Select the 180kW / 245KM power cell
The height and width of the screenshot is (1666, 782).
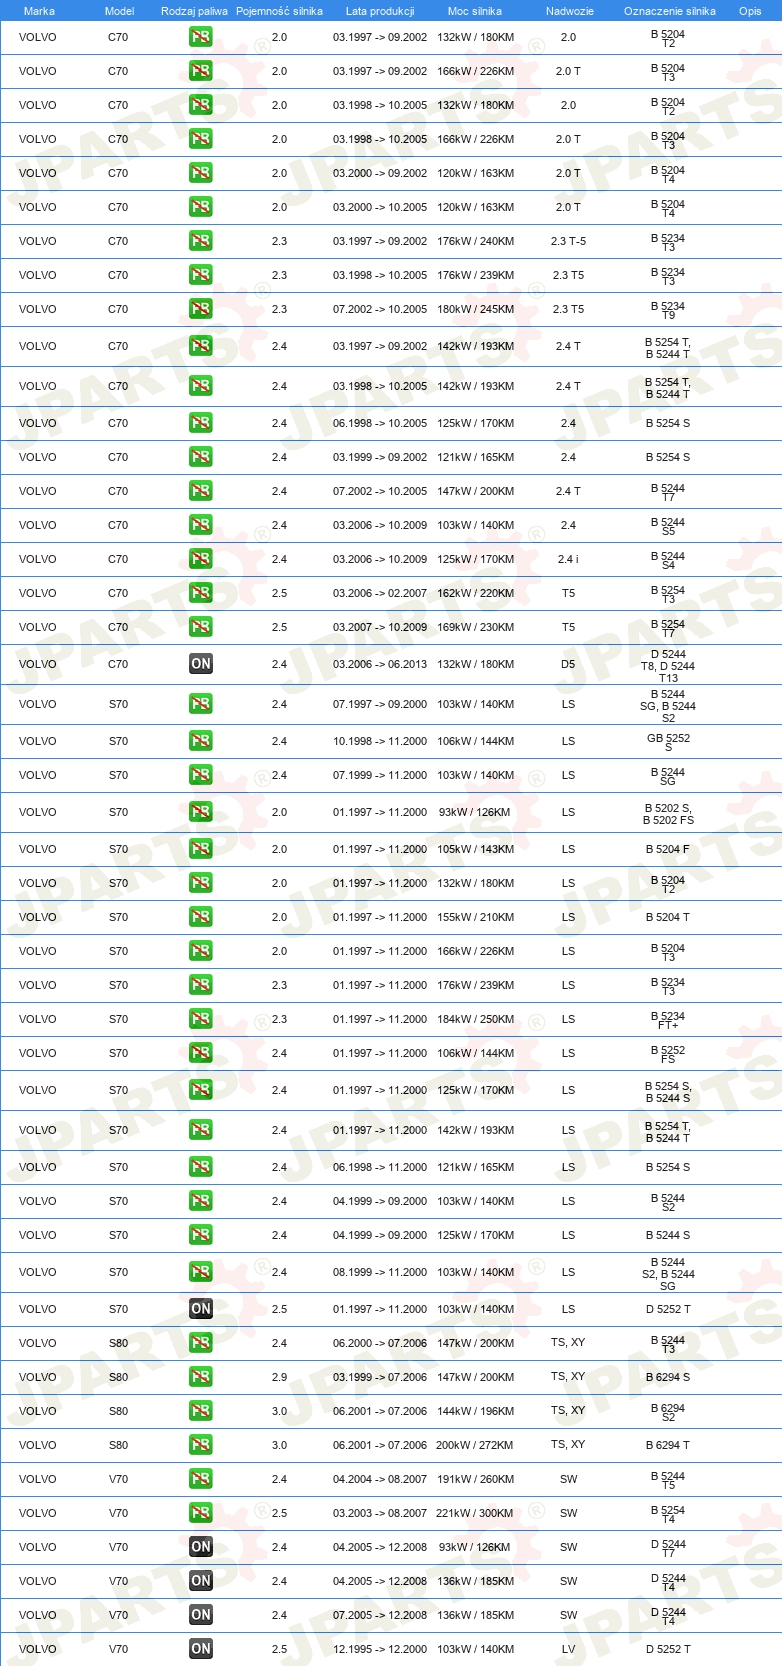pos(476,309)
